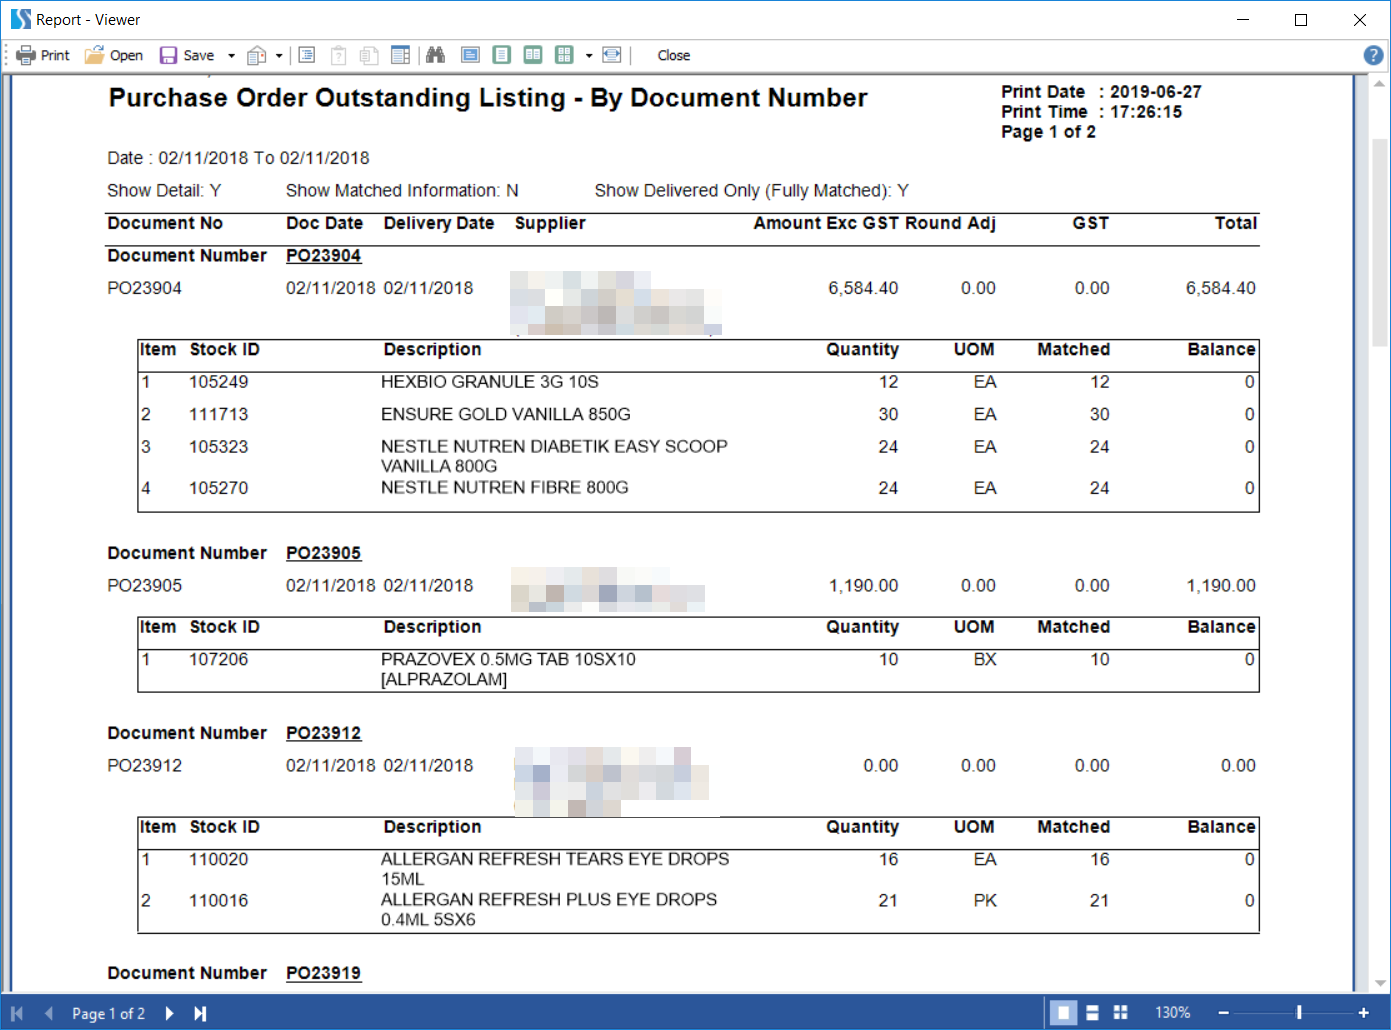1391x1030 pixels.
Task: Open document link PO23912
Action: click(x=323, y=733)
